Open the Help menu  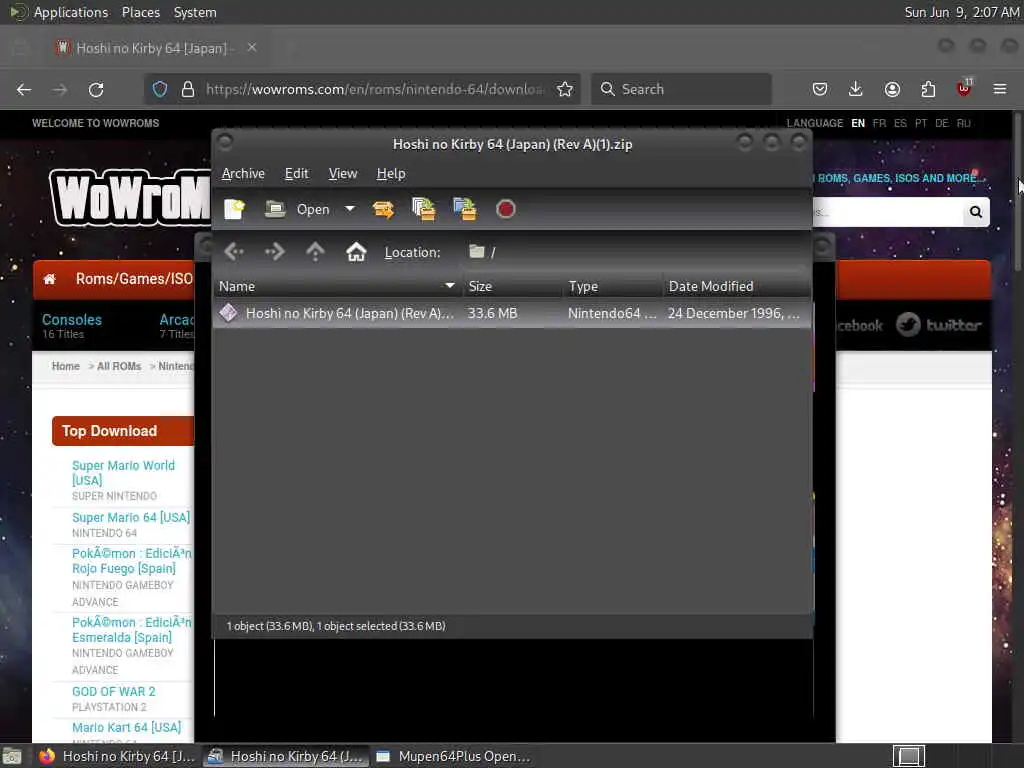pyautogui.click(x=391, y=174)
